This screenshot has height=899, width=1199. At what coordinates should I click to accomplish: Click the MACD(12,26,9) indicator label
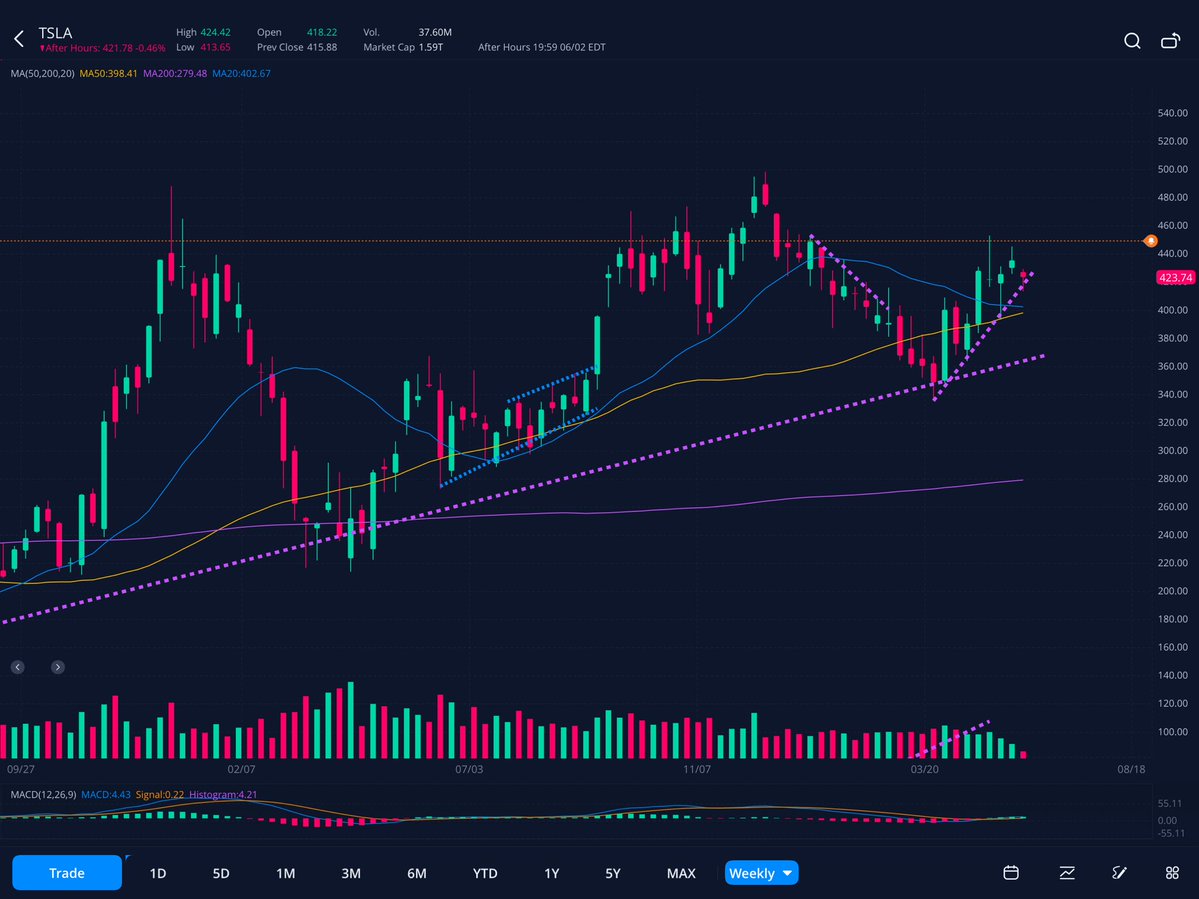click(x=44, y=794)
